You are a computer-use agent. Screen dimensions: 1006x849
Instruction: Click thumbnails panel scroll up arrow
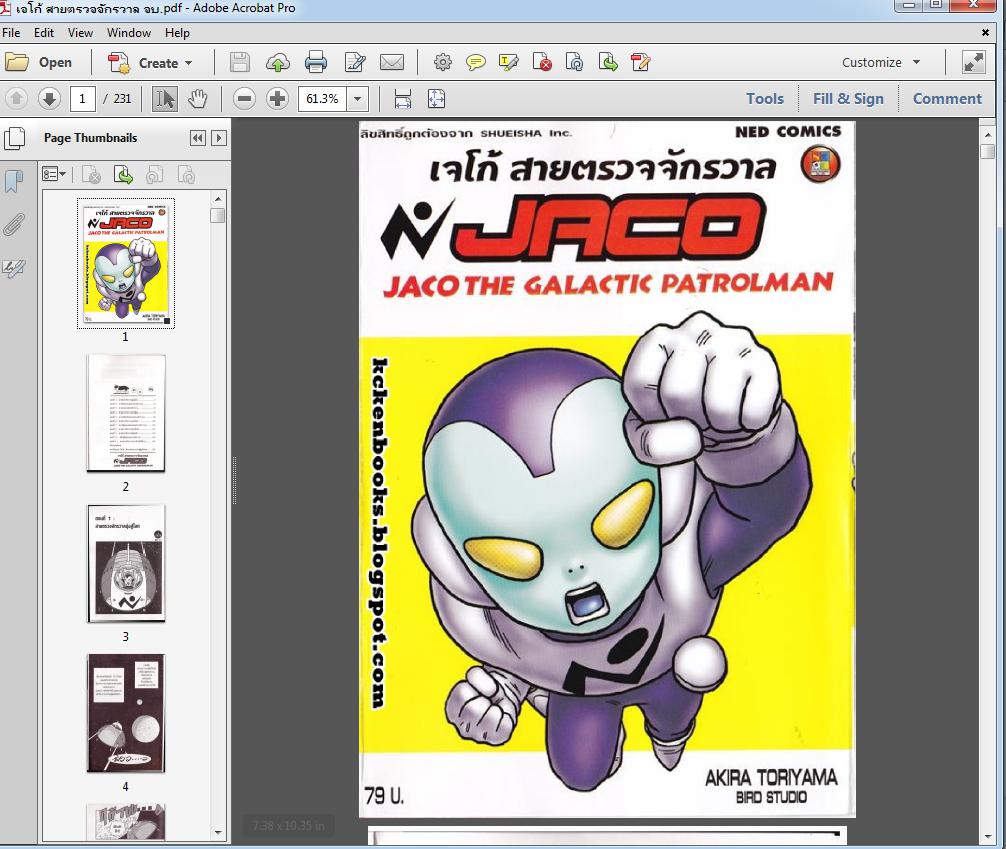pyautogui.click(x=218, y=199)
